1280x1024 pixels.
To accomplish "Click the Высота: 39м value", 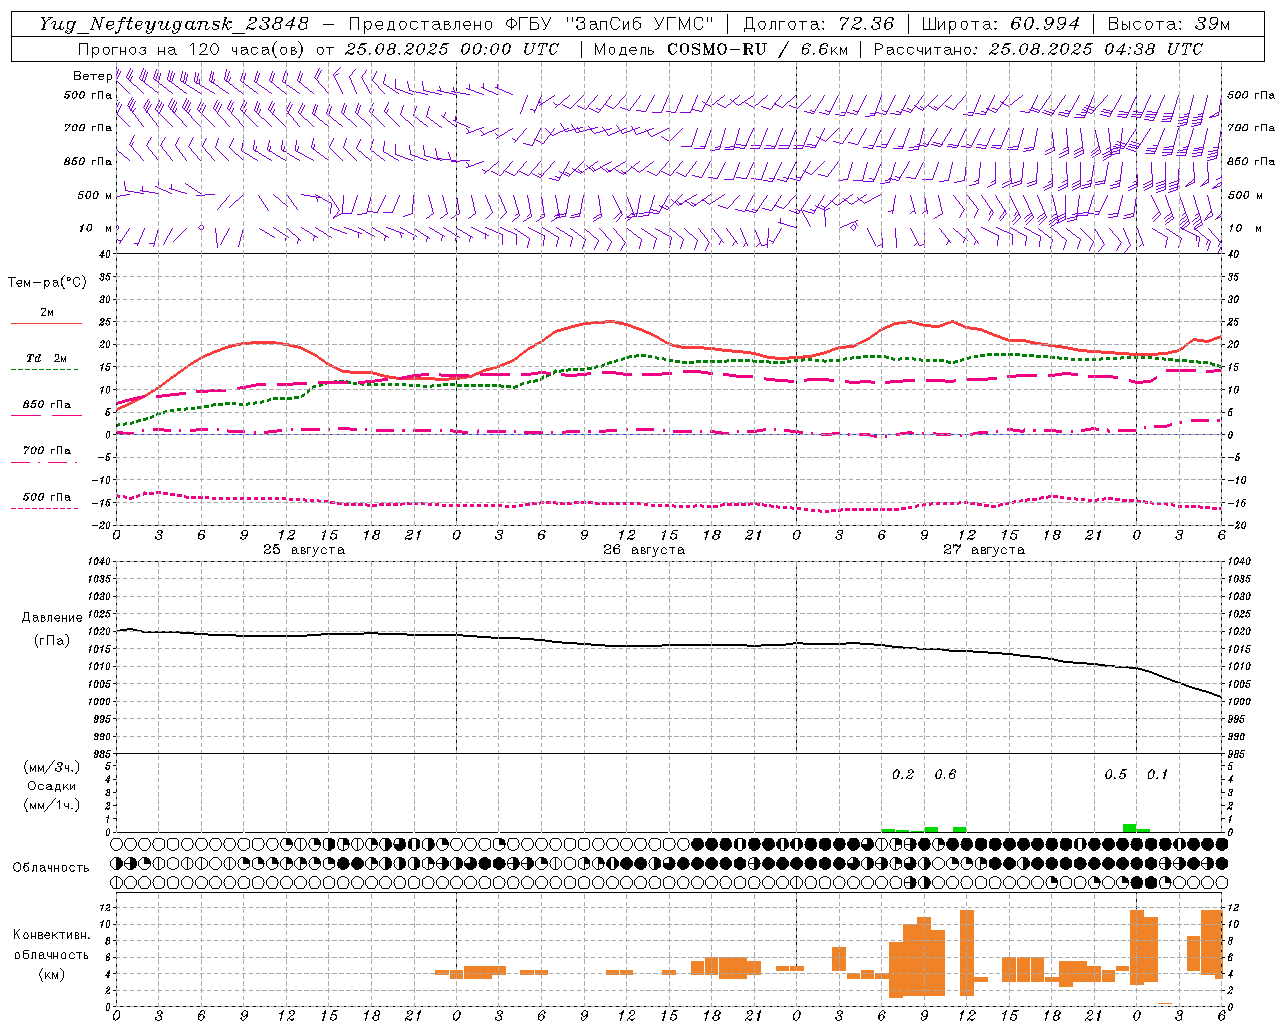I will [x=1168, y=24].
